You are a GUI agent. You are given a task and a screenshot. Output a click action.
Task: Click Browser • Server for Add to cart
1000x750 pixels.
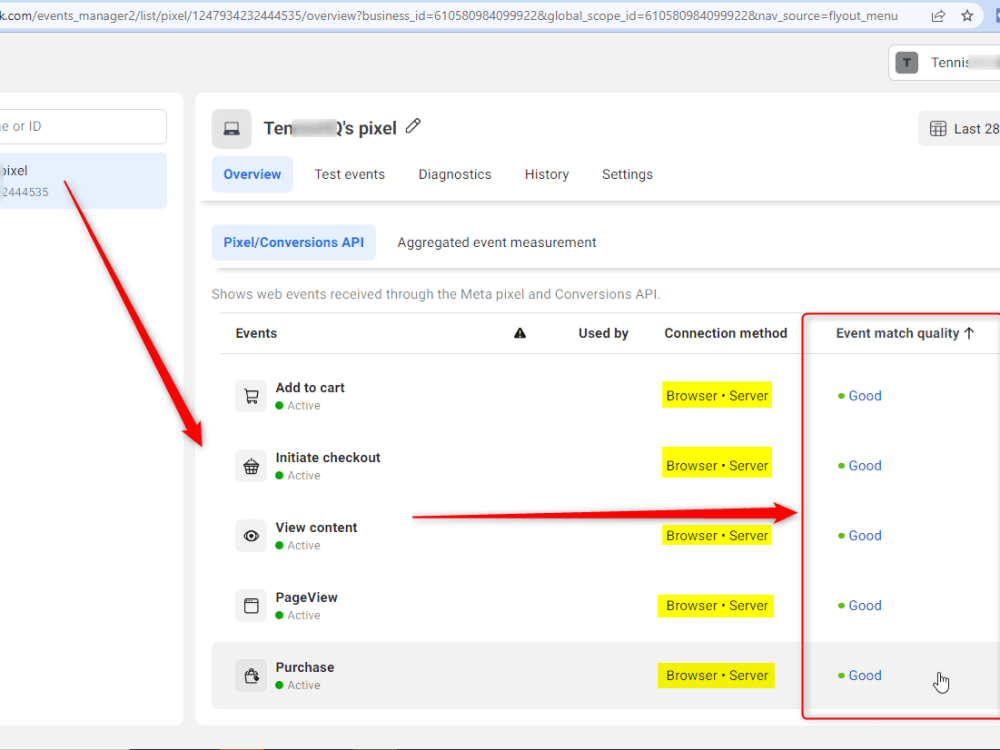tap(717, 395)
